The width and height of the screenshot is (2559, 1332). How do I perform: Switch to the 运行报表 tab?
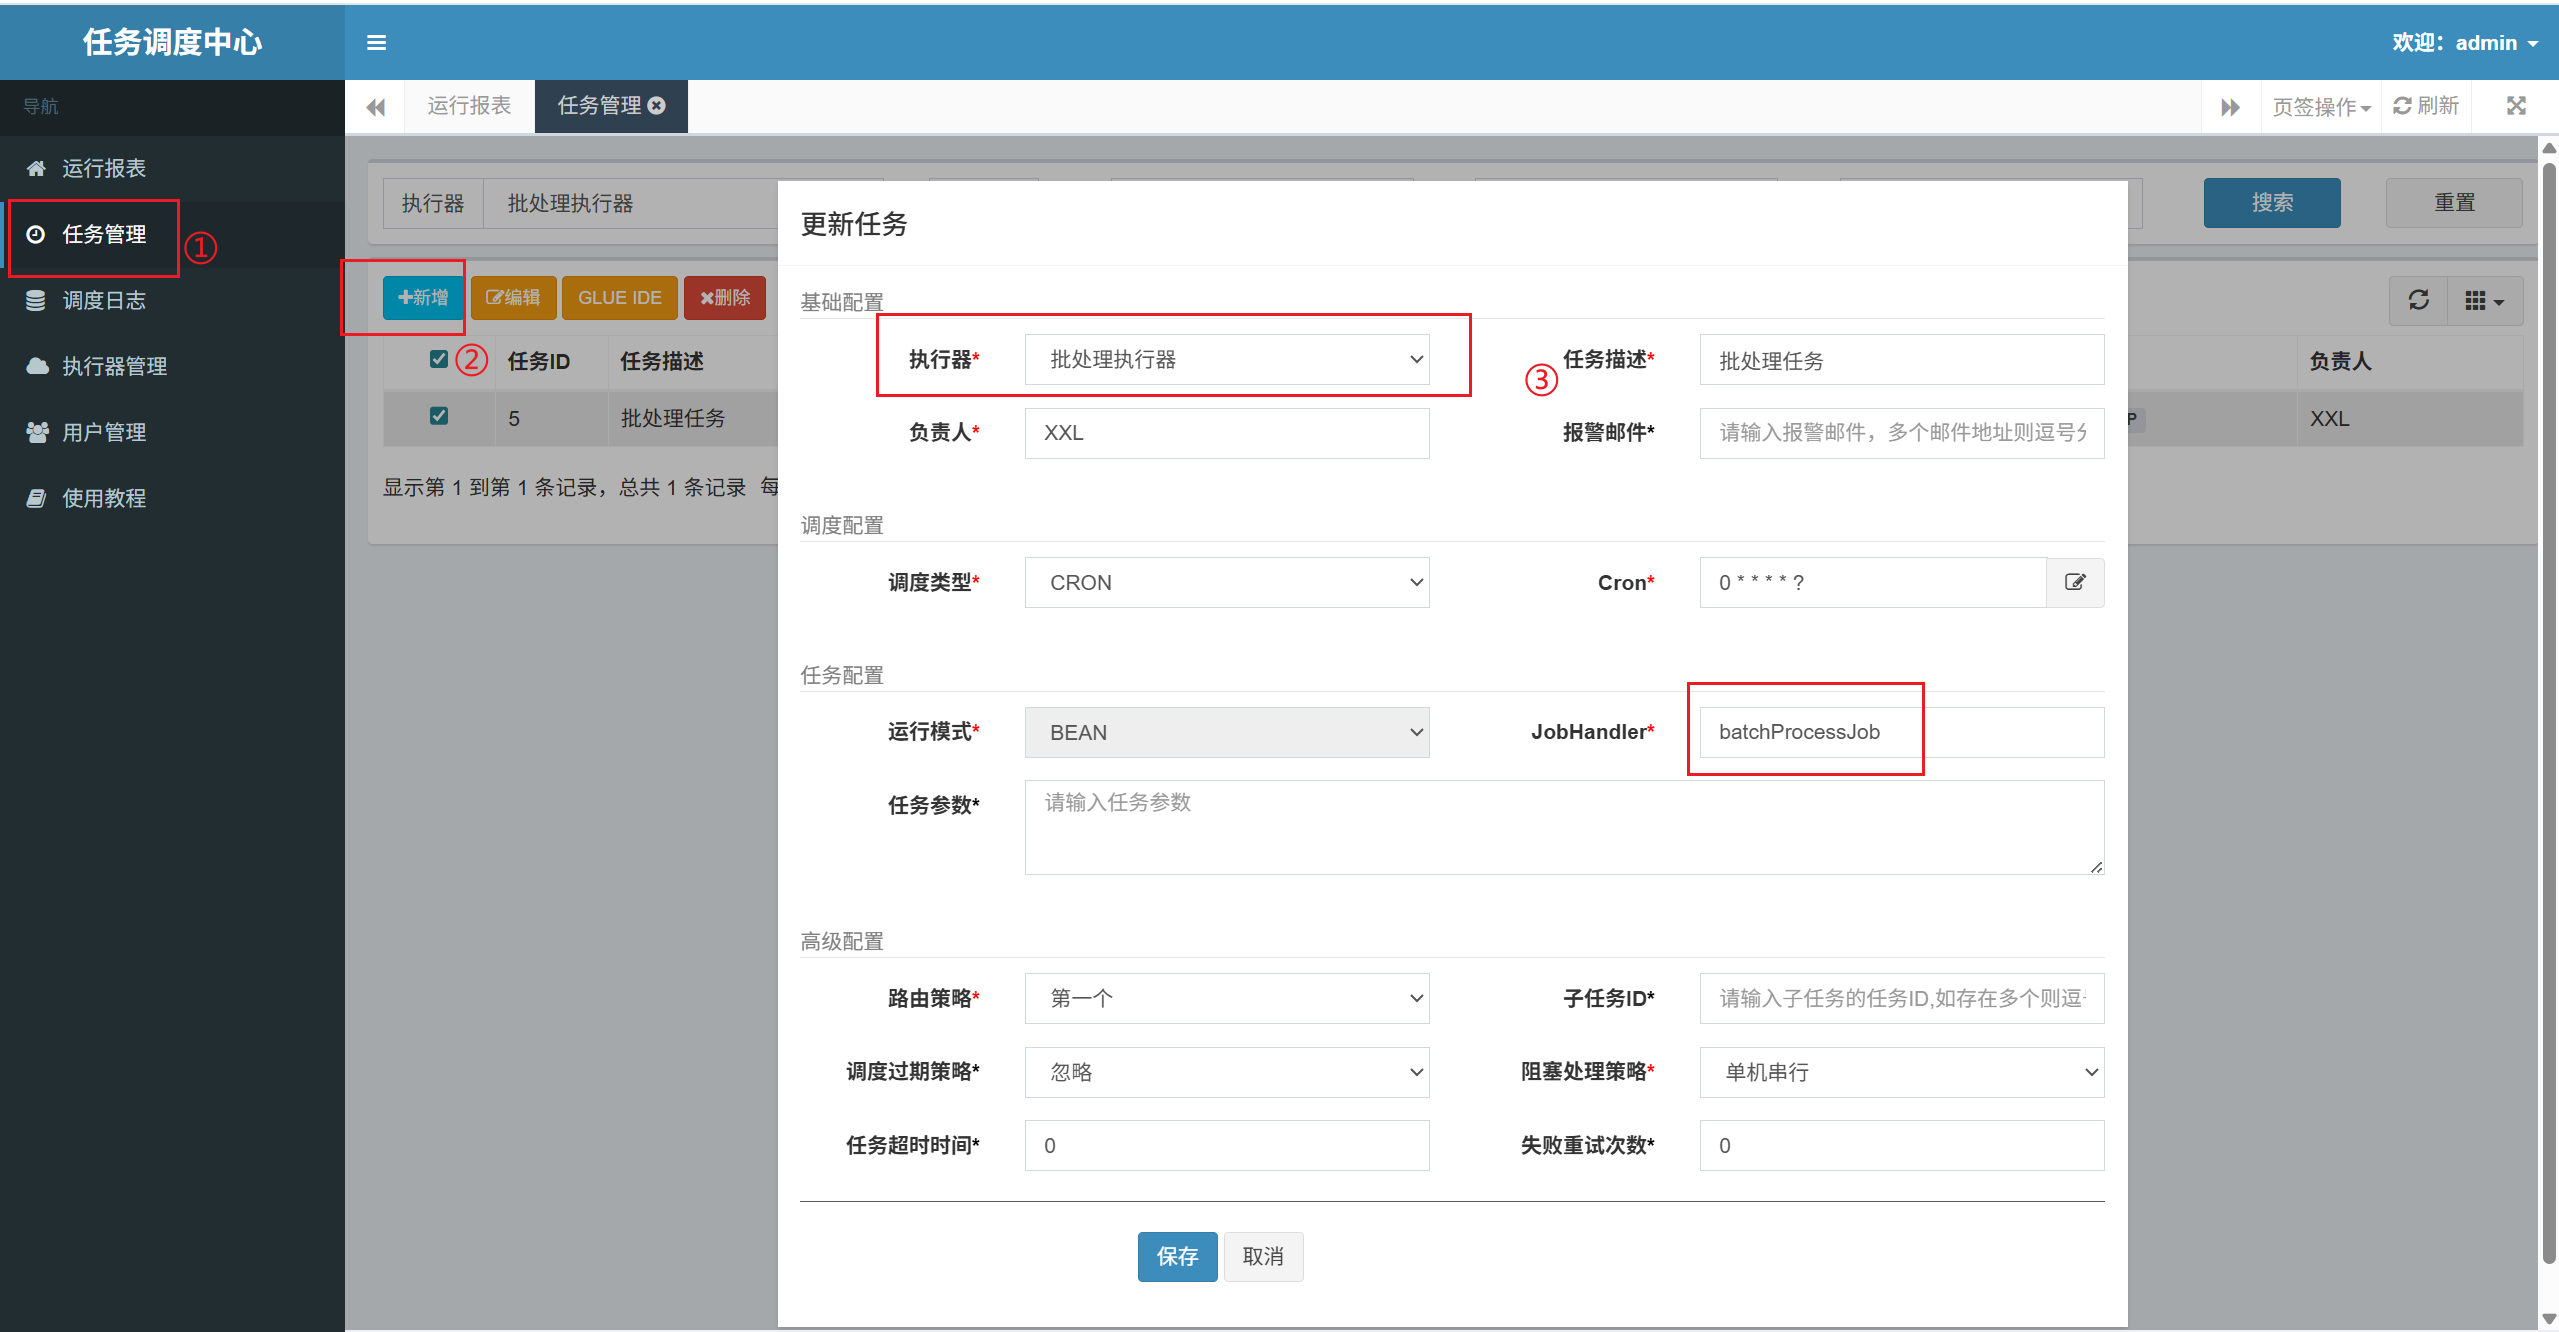pyautogui.click(x=469, y=105)
